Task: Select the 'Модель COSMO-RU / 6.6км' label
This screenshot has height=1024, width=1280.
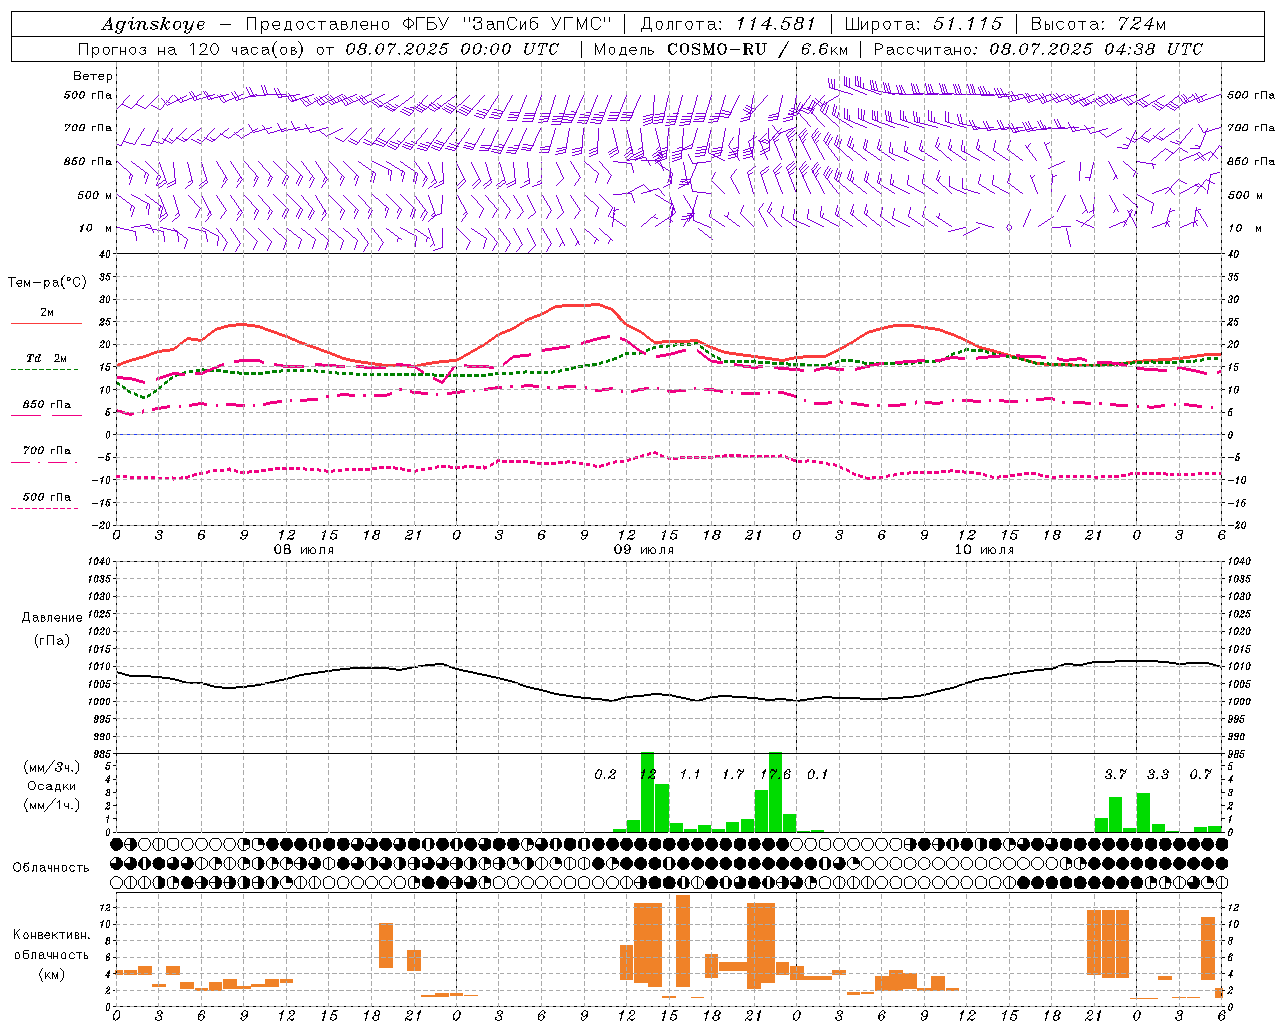Action: (720, 49)
